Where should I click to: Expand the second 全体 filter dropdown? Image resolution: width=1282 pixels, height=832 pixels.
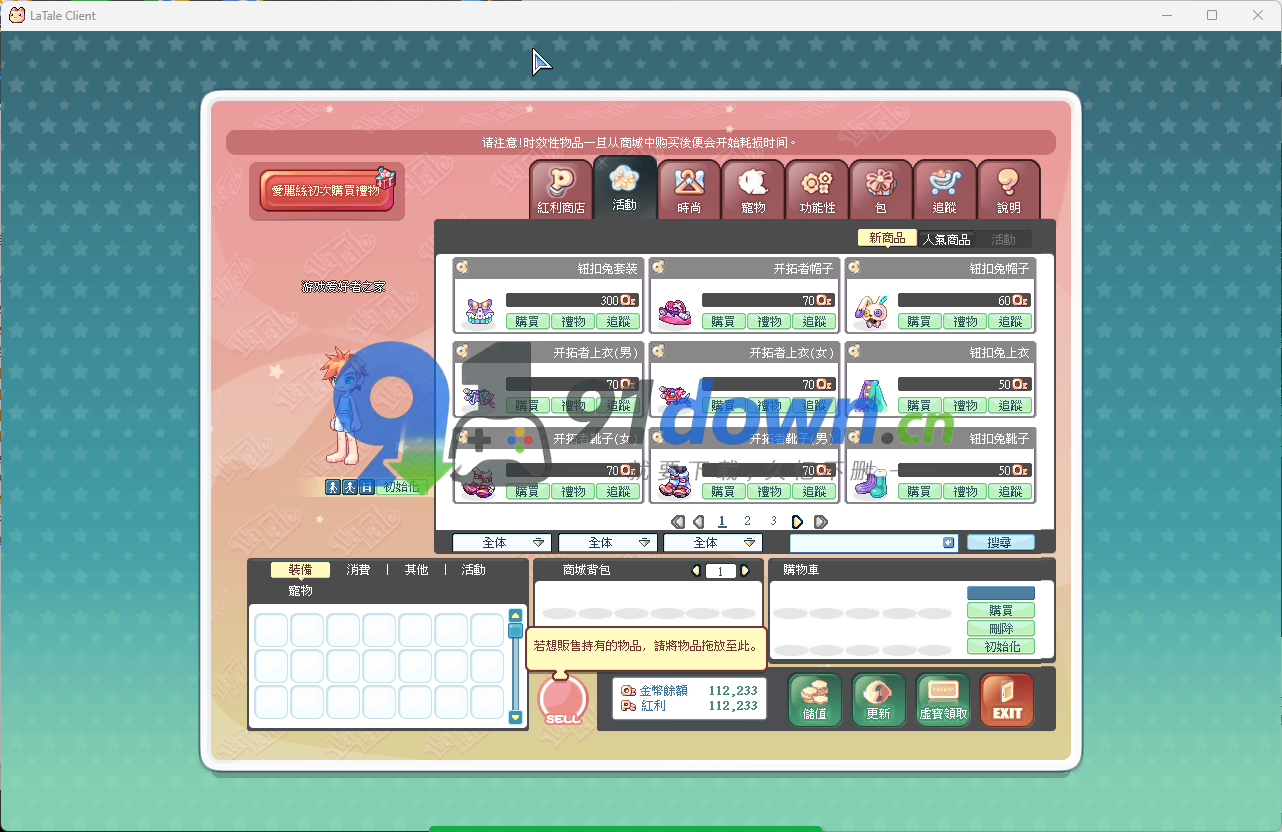point(607,542)
